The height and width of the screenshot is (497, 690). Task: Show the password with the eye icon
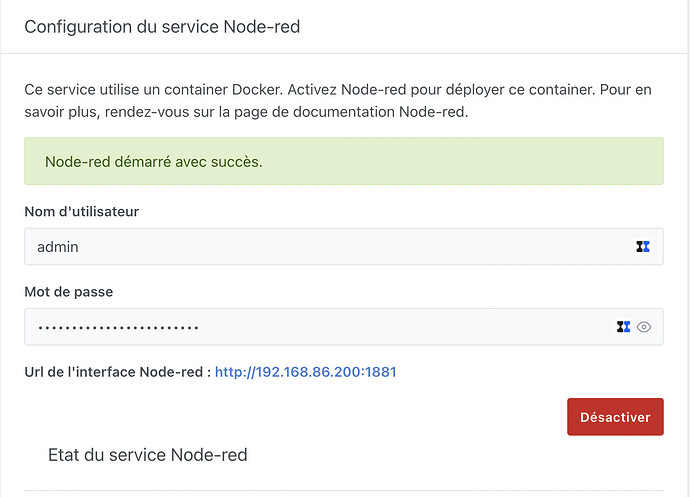click(x=644, y=326)
